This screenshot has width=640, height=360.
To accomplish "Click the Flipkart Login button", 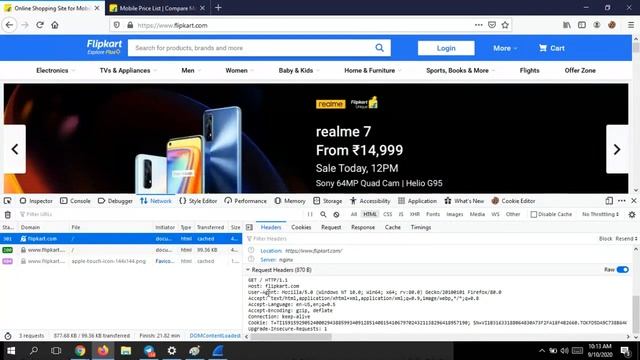I will [x=446, y=48].
